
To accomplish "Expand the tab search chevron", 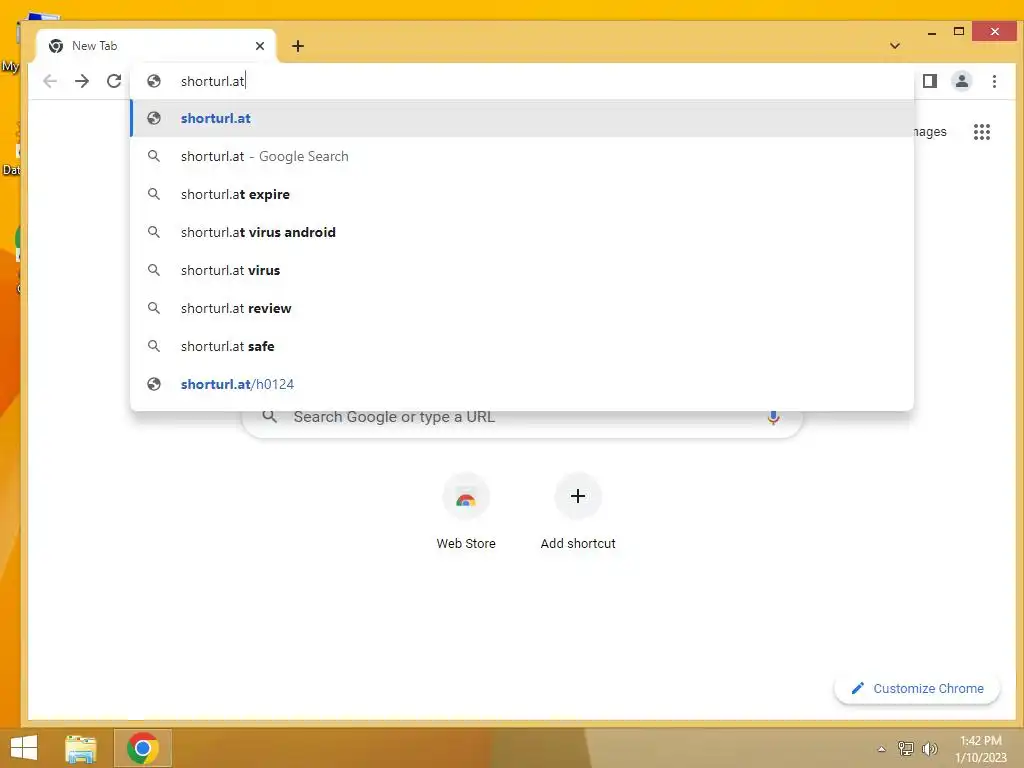I will pyautogui.click(x=895, y=46).
